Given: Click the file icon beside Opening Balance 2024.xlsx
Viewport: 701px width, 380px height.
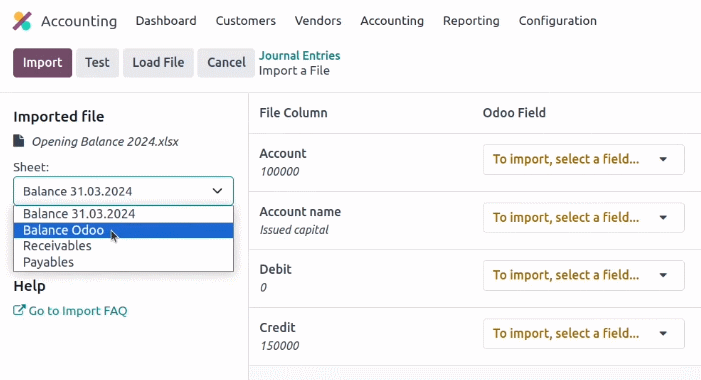Looking at the screenshot, I should (x=19, y=141).
